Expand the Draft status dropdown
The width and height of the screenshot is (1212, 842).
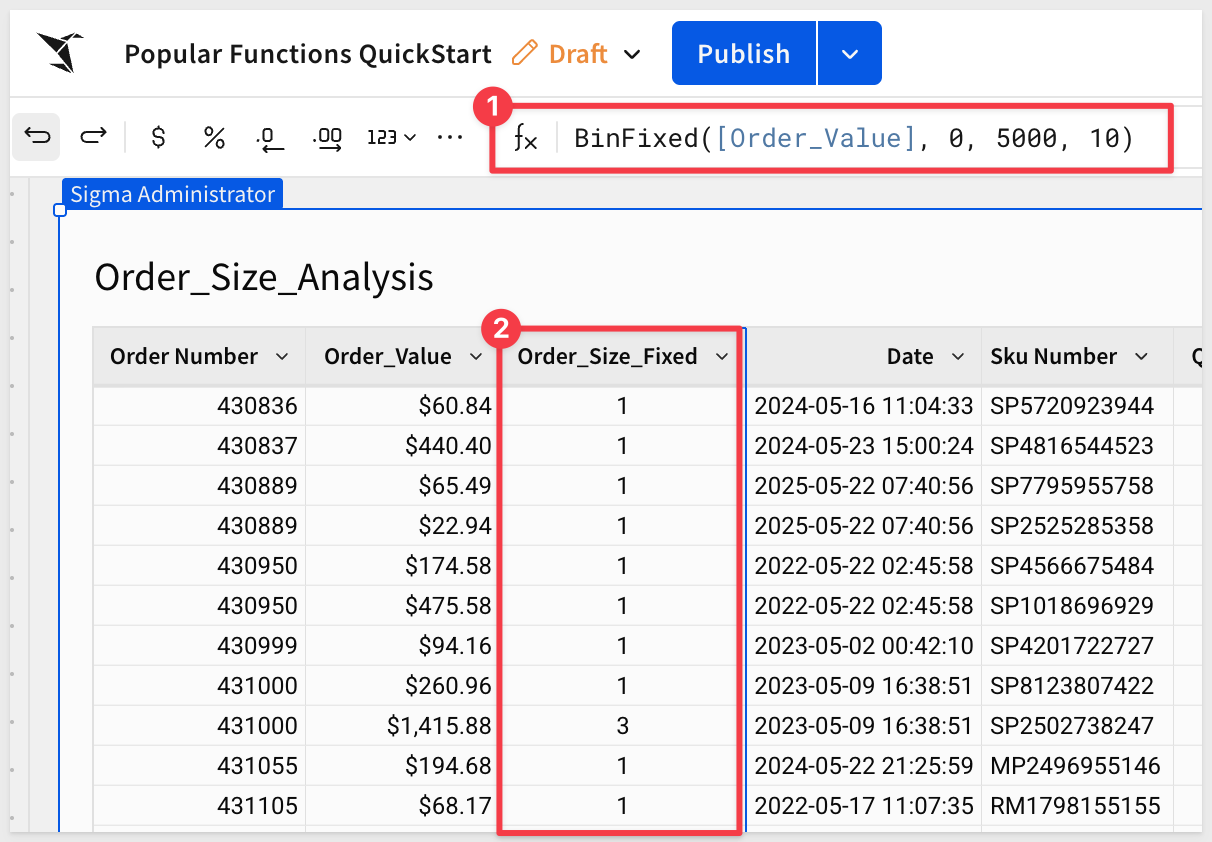point(632,54)
